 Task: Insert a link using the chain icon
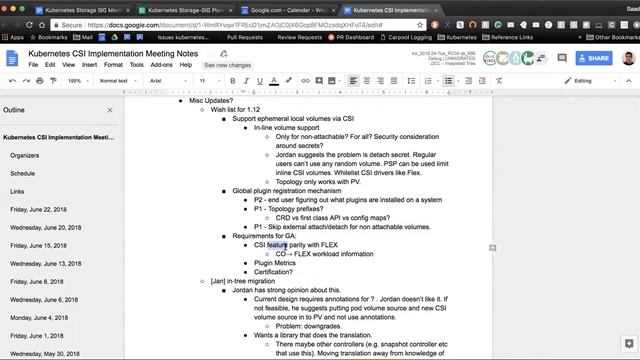pyautogui.click(x=305, y=81)
